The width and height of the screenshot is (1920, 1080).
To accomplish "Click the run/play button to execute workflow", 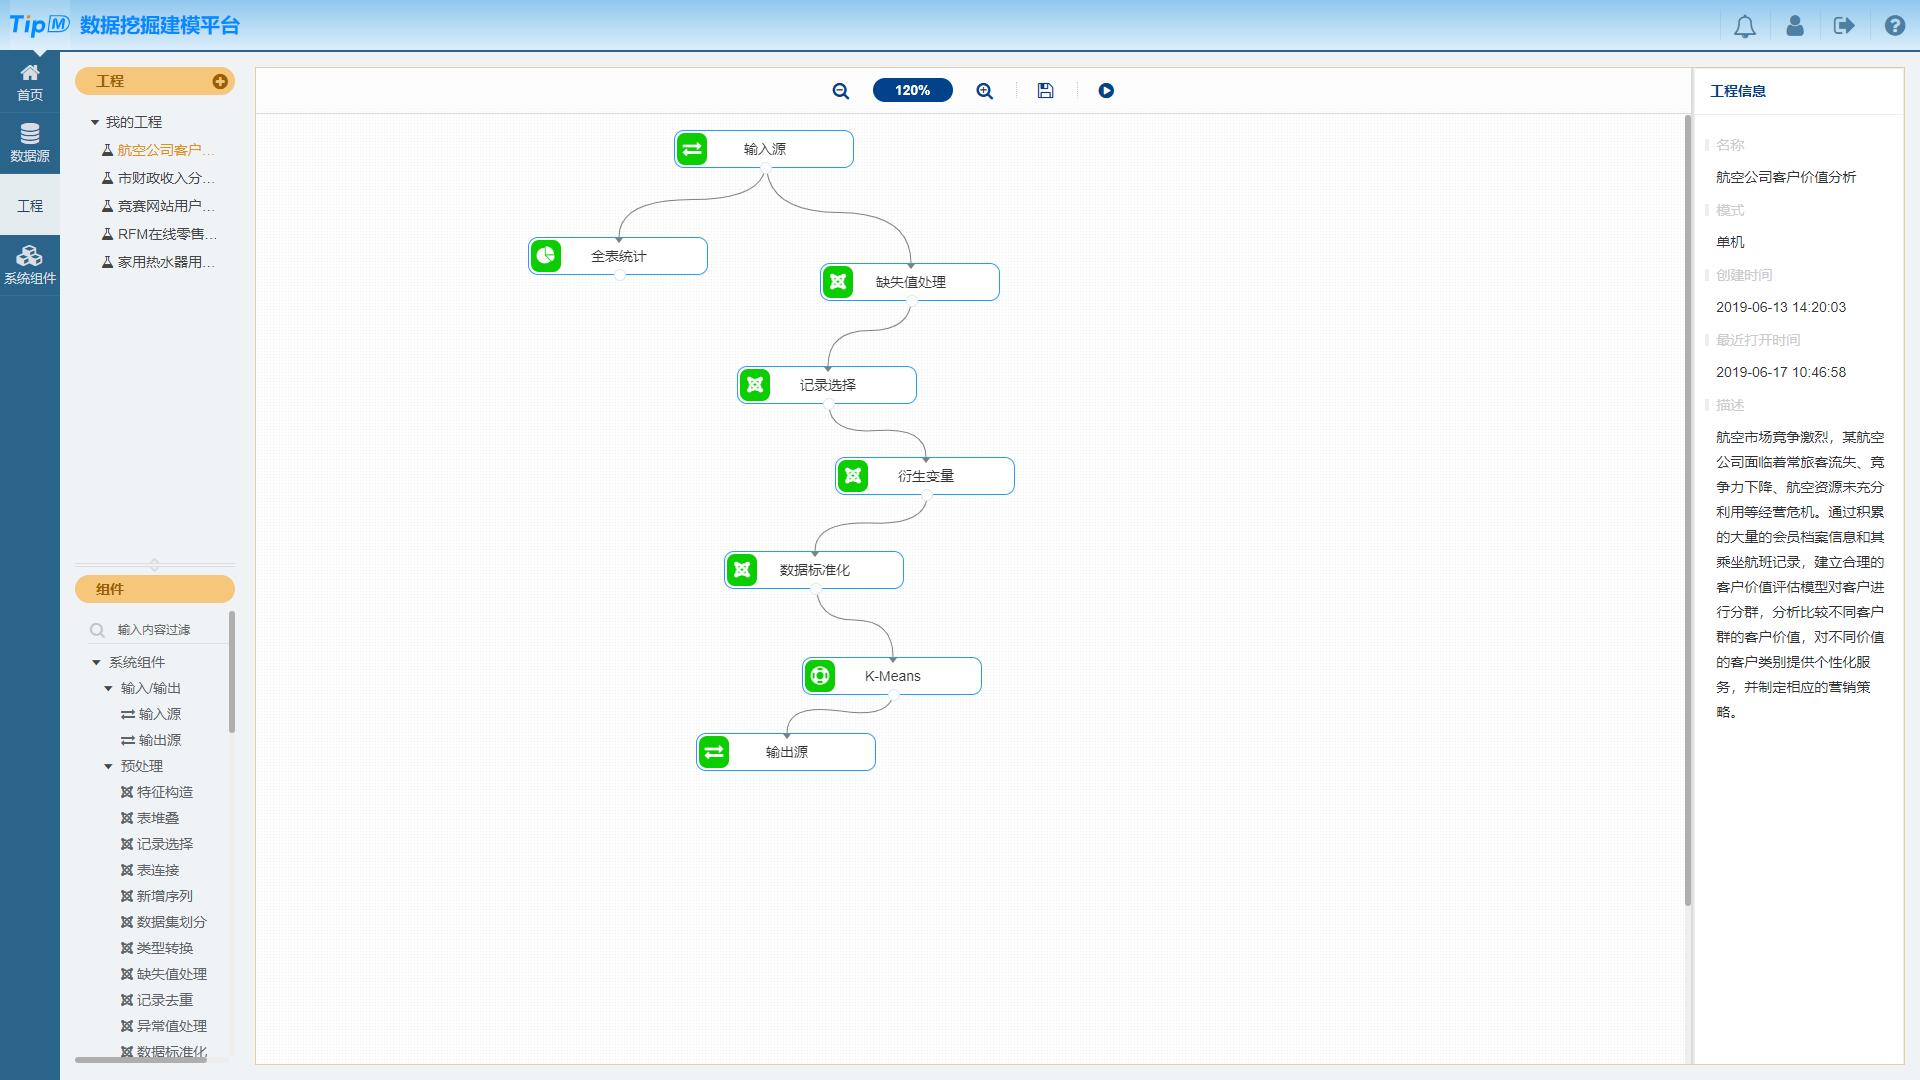I will (1108, 90).
